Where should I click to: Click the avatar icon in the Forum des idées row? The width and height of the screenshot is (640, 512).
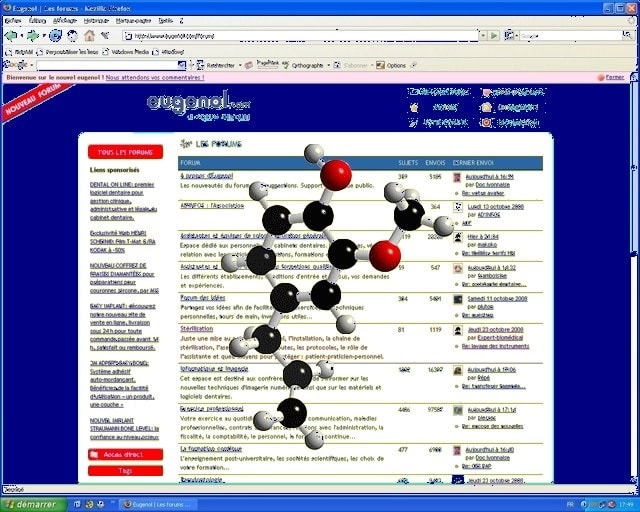click(x=458, y=299)
